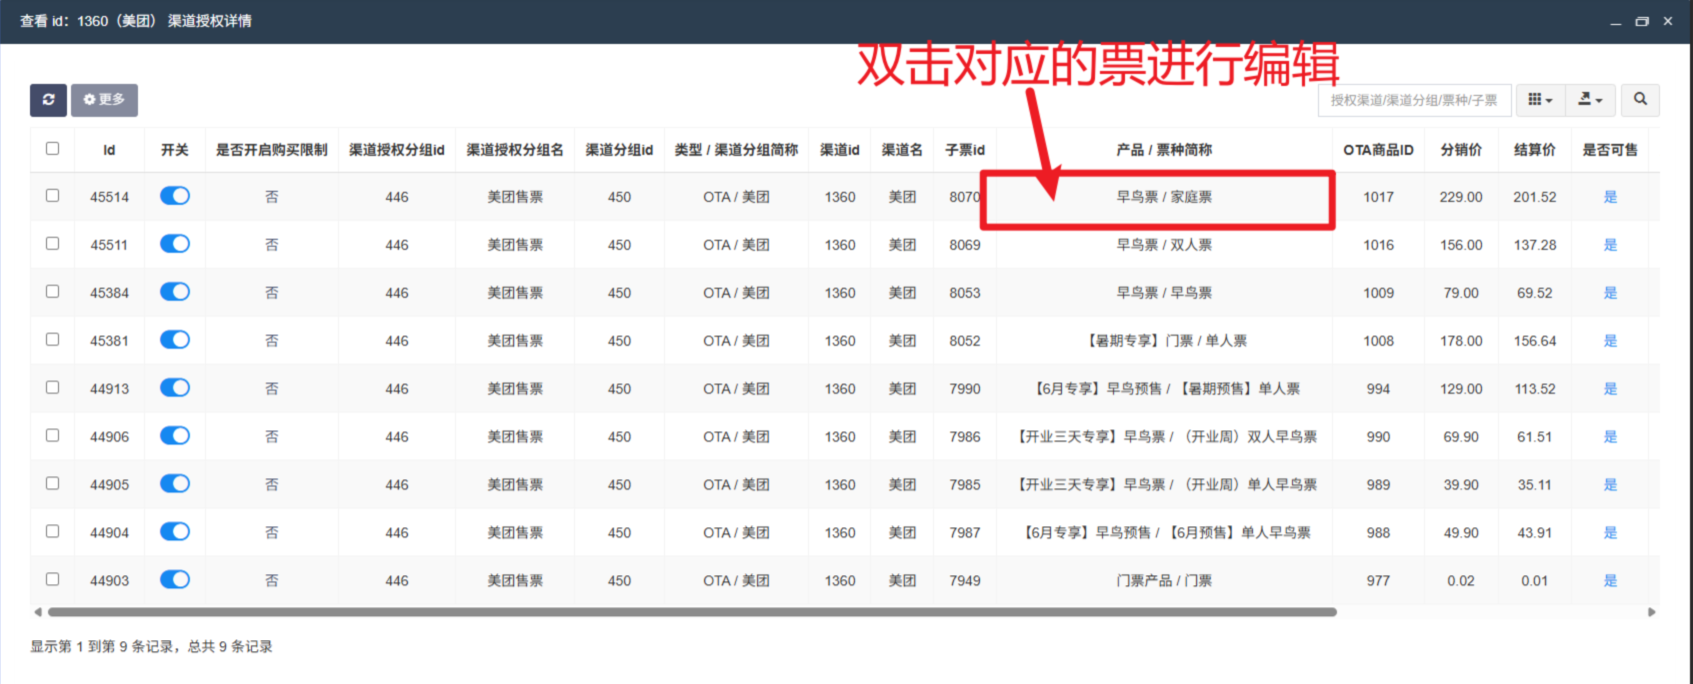Maximize the 渠道授权详情 dialog
This screenshot has width=1693, height=684.
tap(1642, 21)
